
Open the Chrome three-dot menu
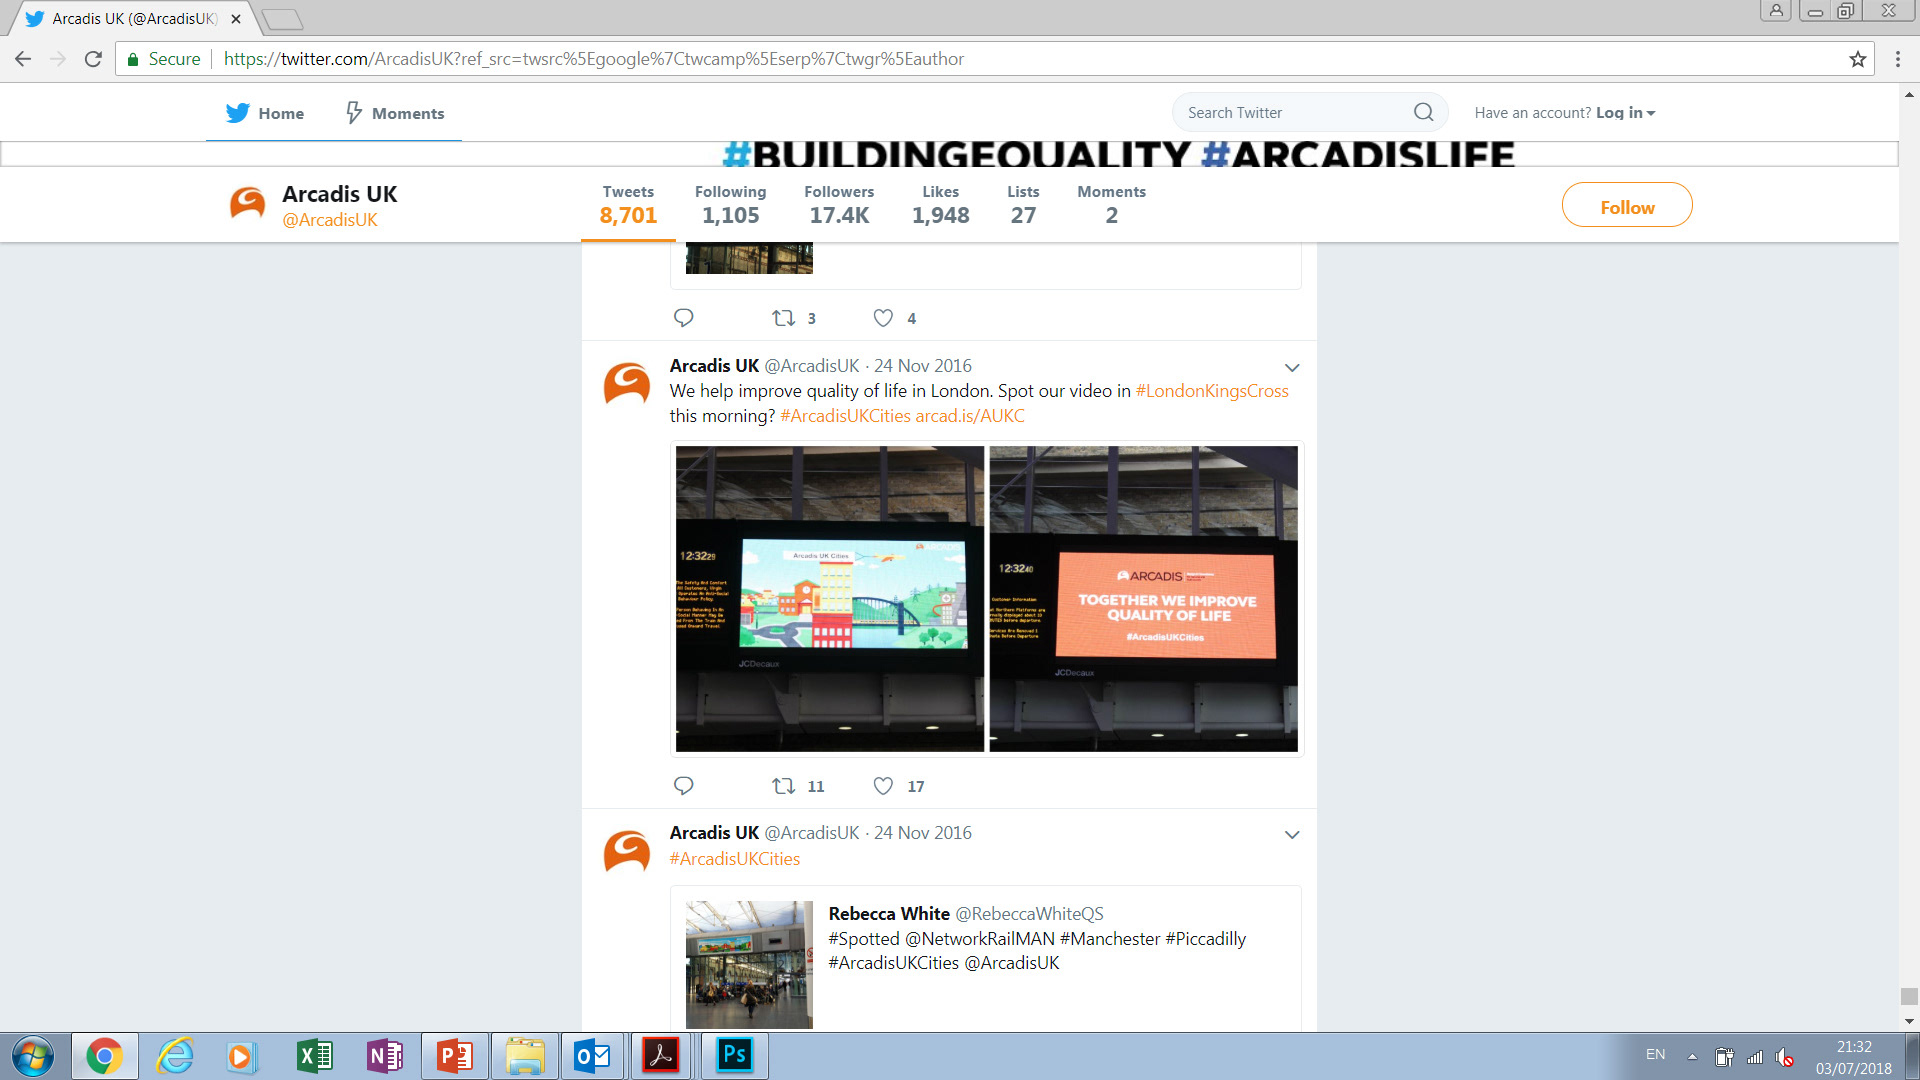[1897, 59]
